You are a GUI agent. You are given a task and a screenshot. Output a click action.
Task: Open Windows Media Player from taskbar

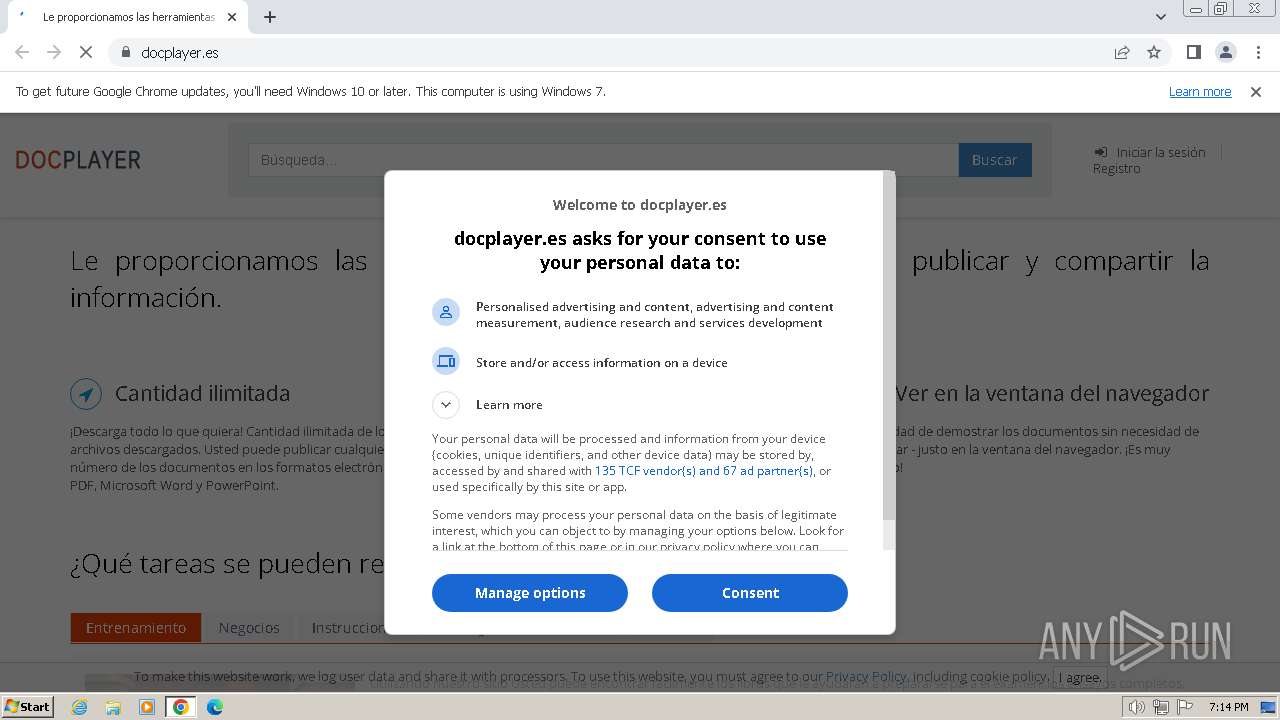[x=147, y=707]
